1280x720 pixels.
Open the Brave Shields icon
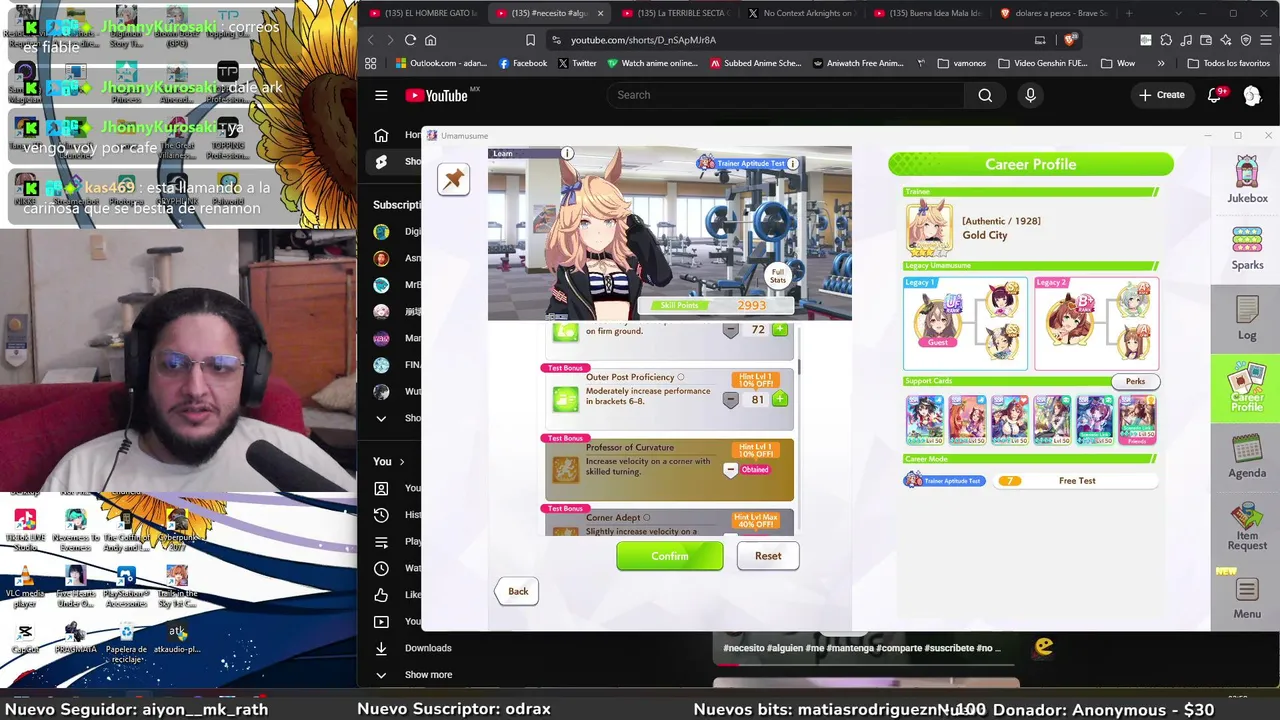1069,40
